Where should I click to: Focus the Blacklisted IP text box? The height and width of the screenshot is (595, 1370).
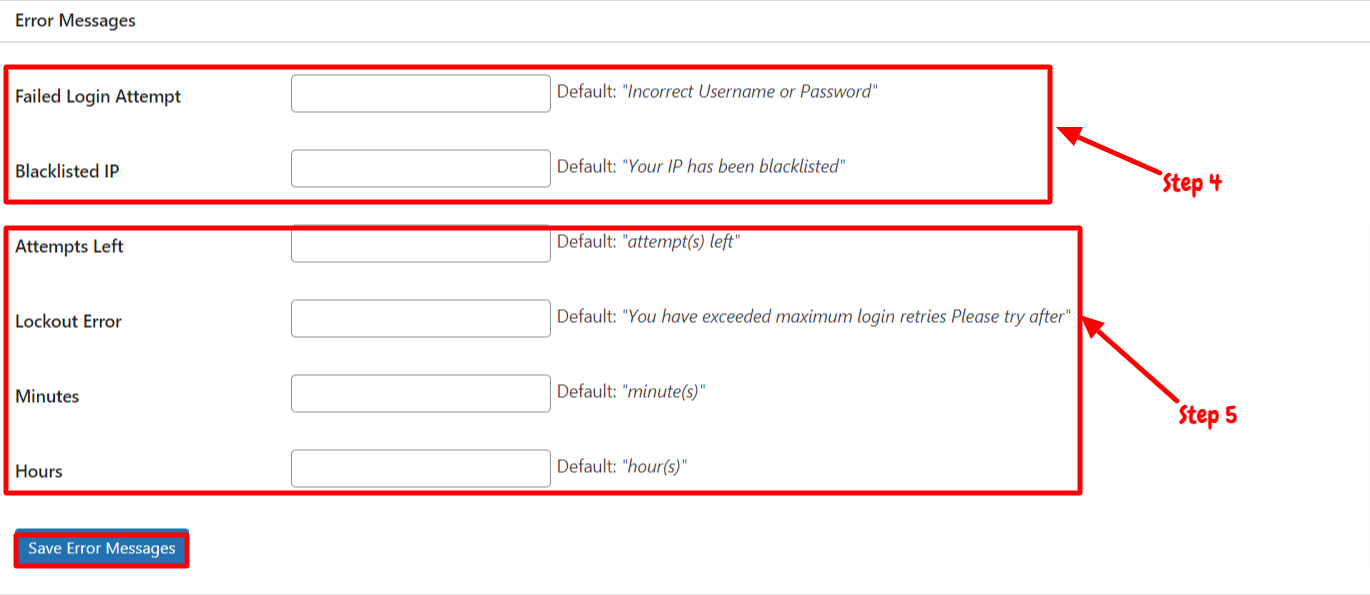420,169
